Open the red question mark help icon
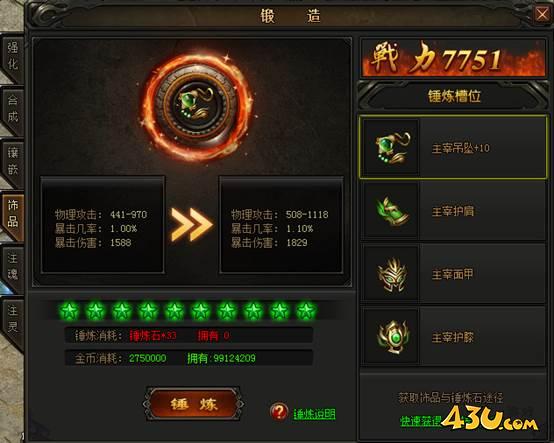This screenshot has width=554, height=443. pos(279,412)
